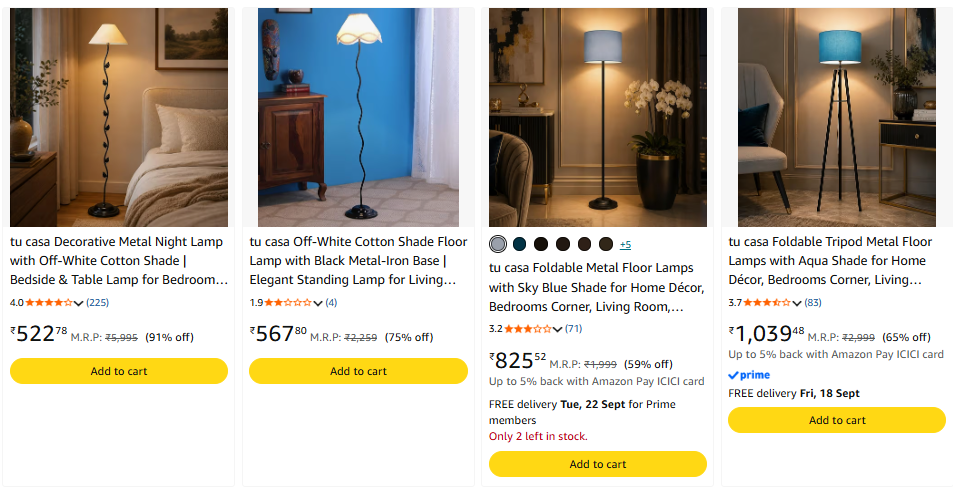Click the prime badge icon

coord(749,375)
